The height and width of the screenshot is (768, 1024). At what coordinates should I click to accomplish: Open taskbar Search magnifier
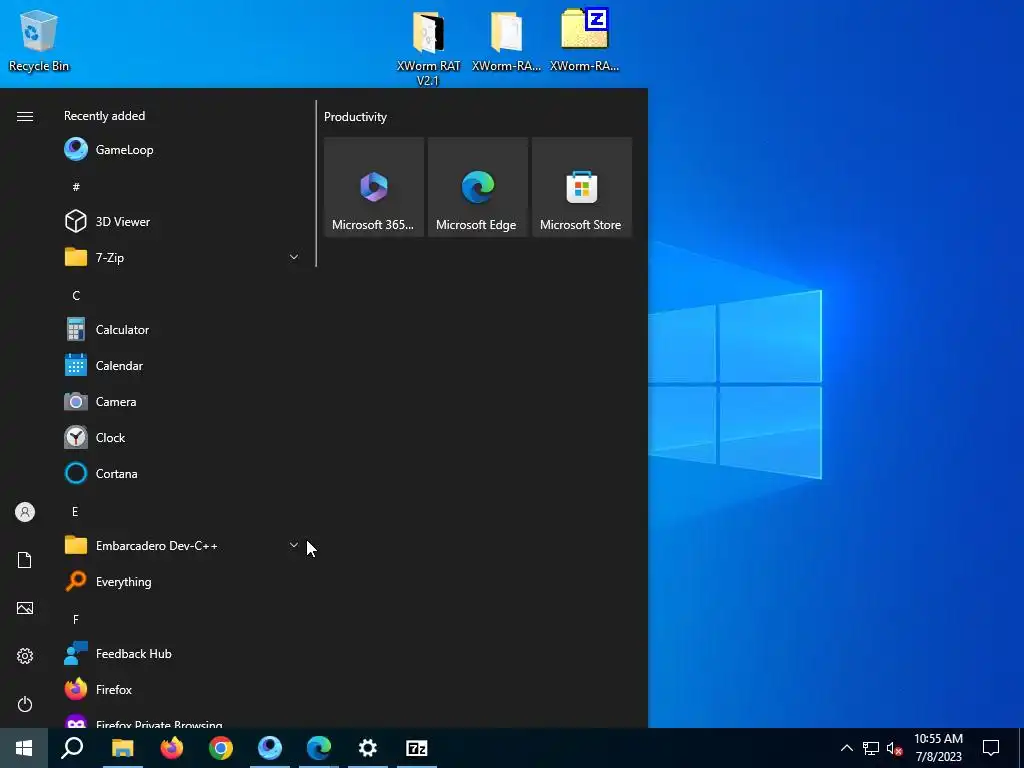click(x=72, y=748)
